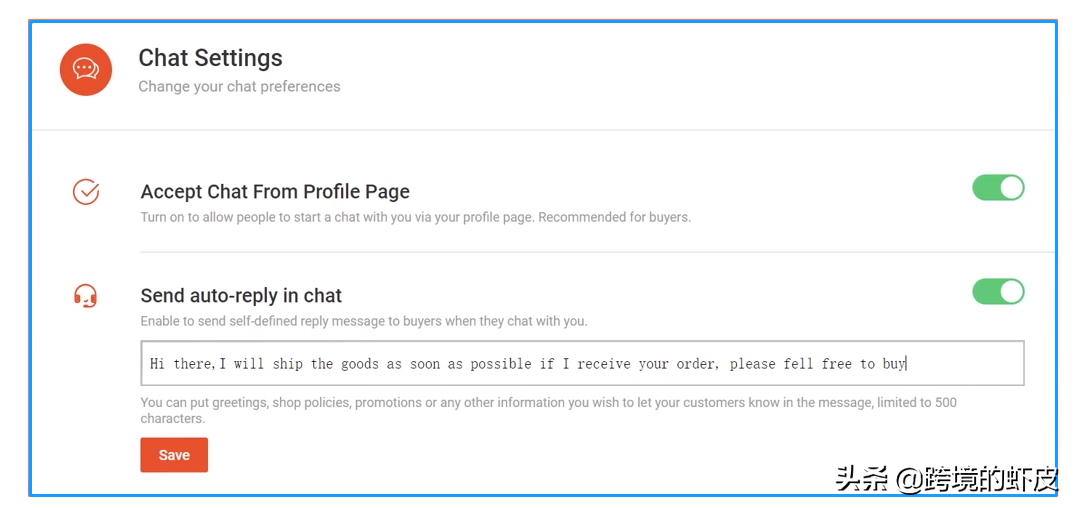
Task: Focus the auto-reply message text box
Action: (x=582, y=363)
